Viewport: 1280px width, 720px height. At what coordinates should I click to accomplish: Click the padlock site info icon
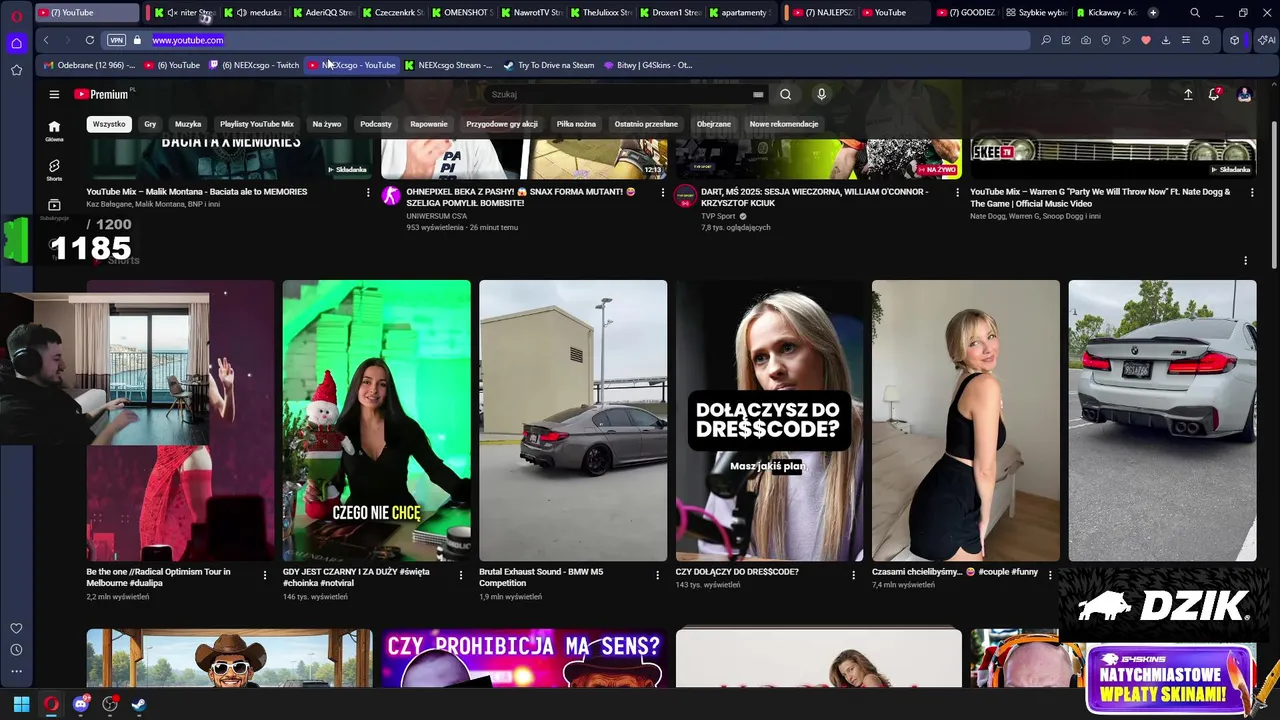click(x=137, y=40)
